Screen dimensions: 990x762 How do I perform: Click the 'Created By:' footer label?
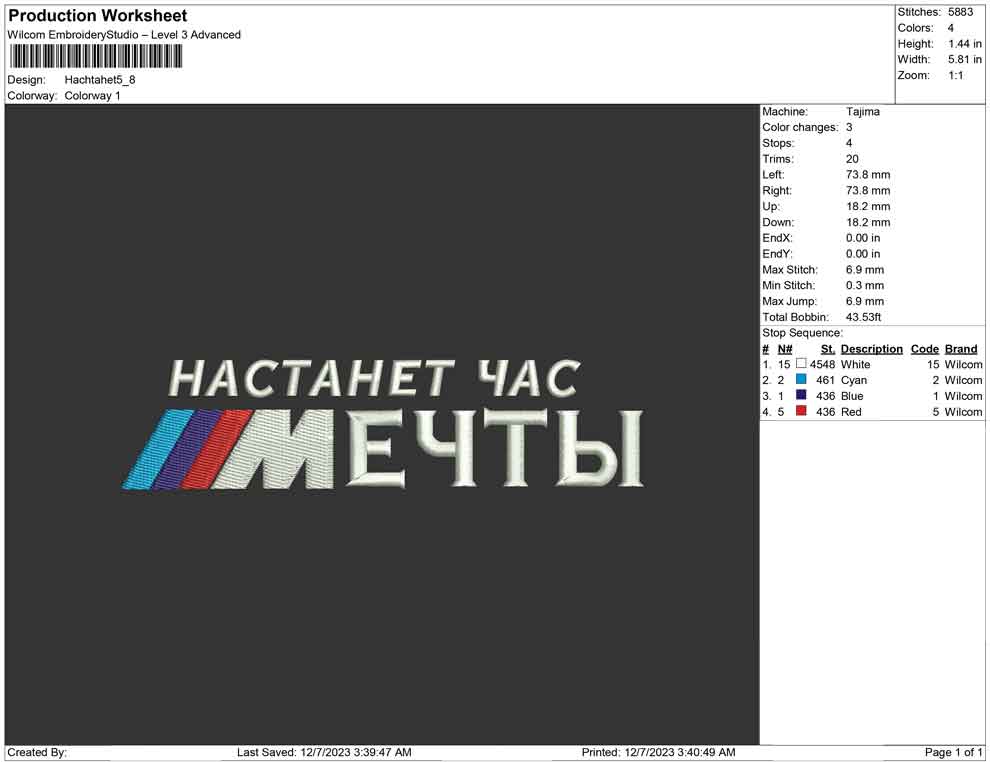[x=37, y=752]
